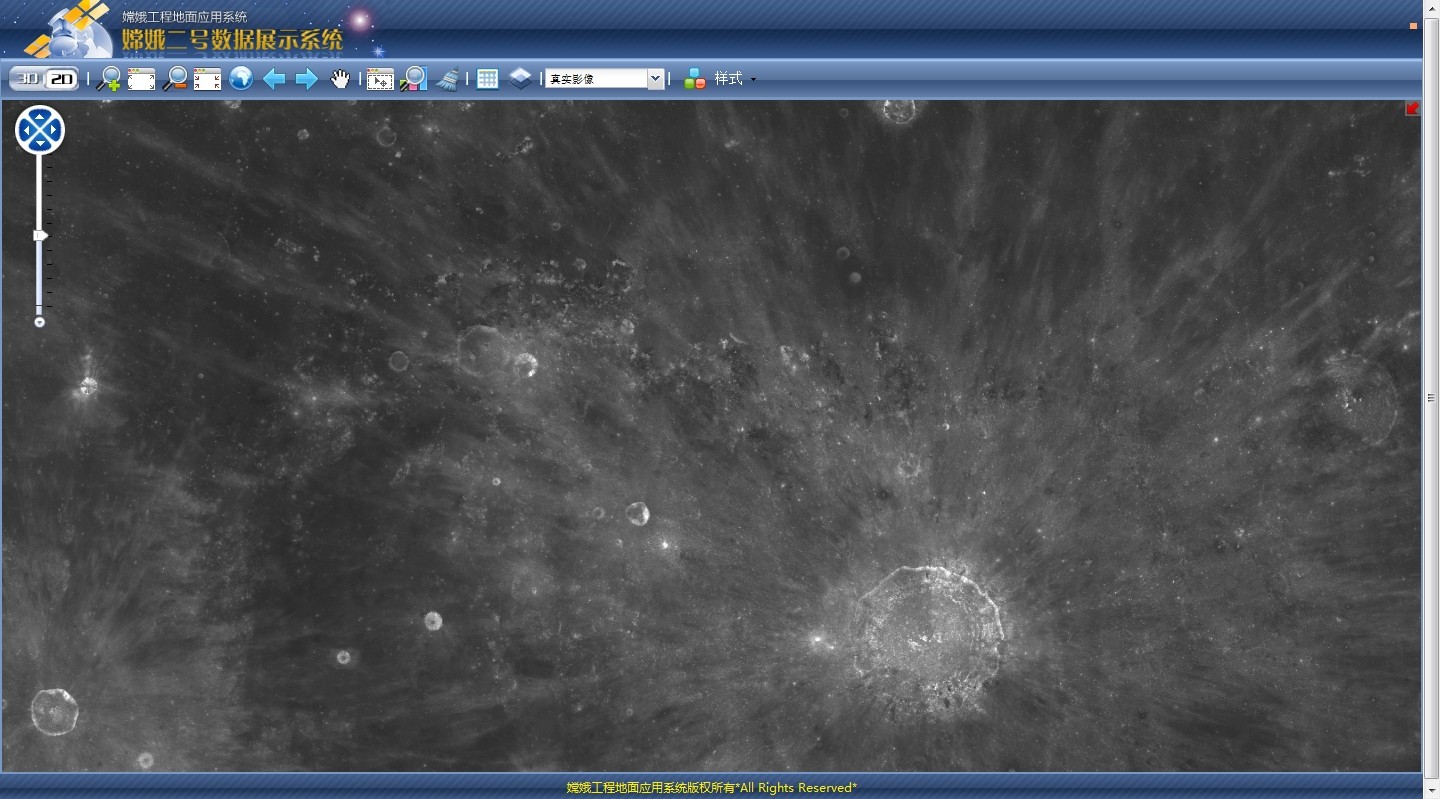The image size is (1440, 799).
Task: Switch to 2D view mode
Action: [61, 79]
